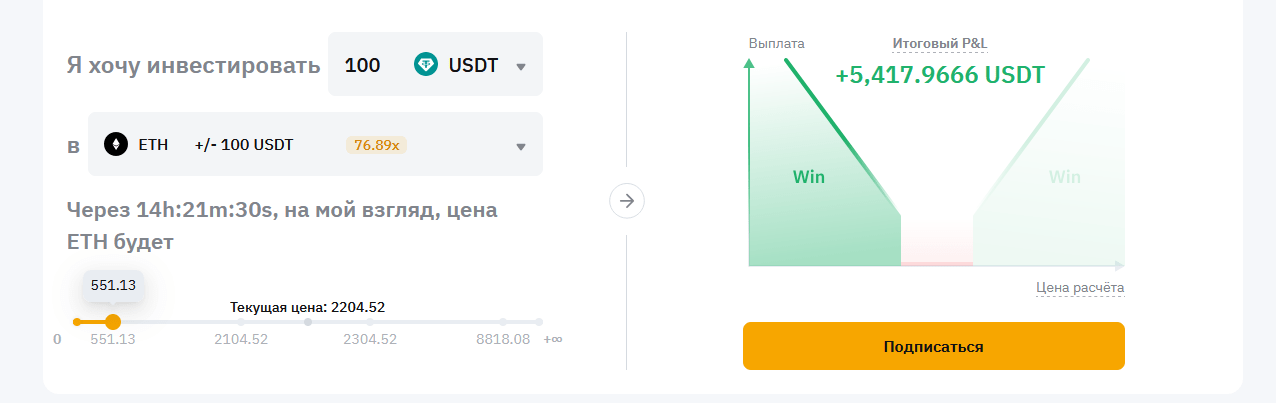Click the Цена расчёта label

click(x=1080, y=288)
